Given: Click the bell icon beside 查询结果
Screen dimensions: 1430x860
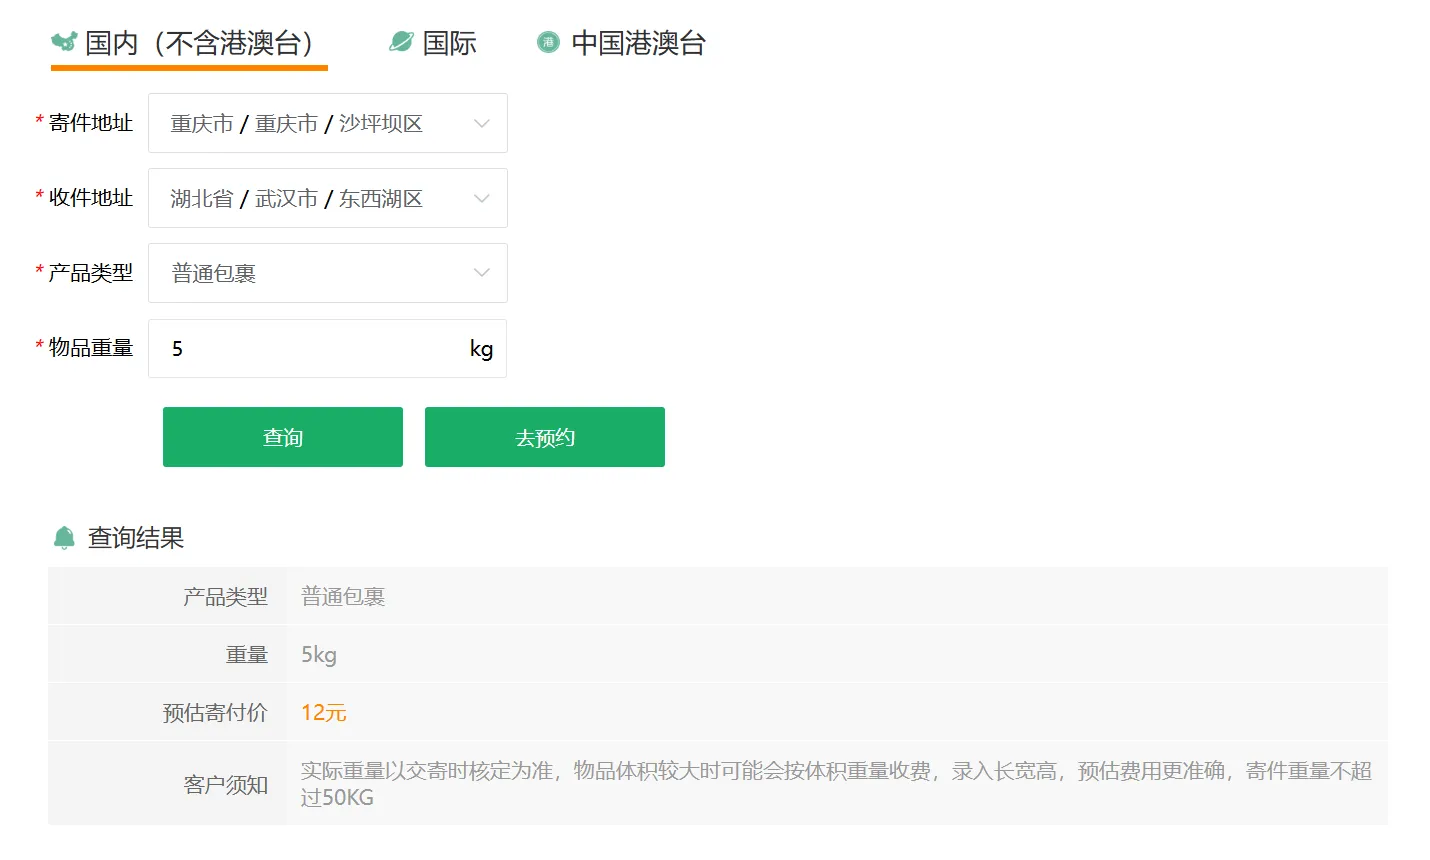Looking at the screenshot, I should pos(64,538).
